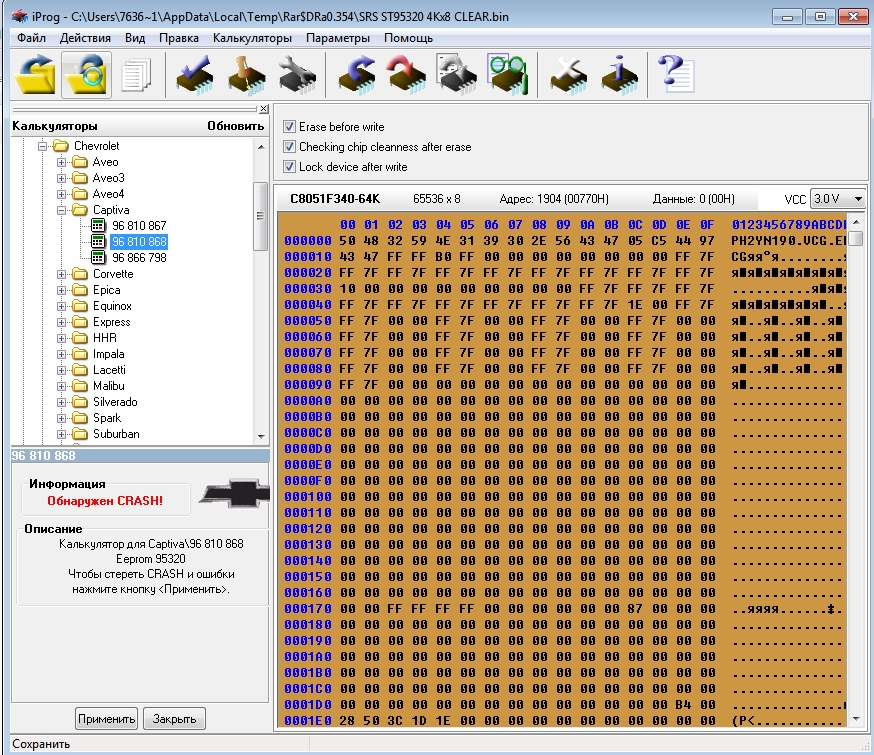Click the Применить button
The image size is (874, 755).
point(106,719)
